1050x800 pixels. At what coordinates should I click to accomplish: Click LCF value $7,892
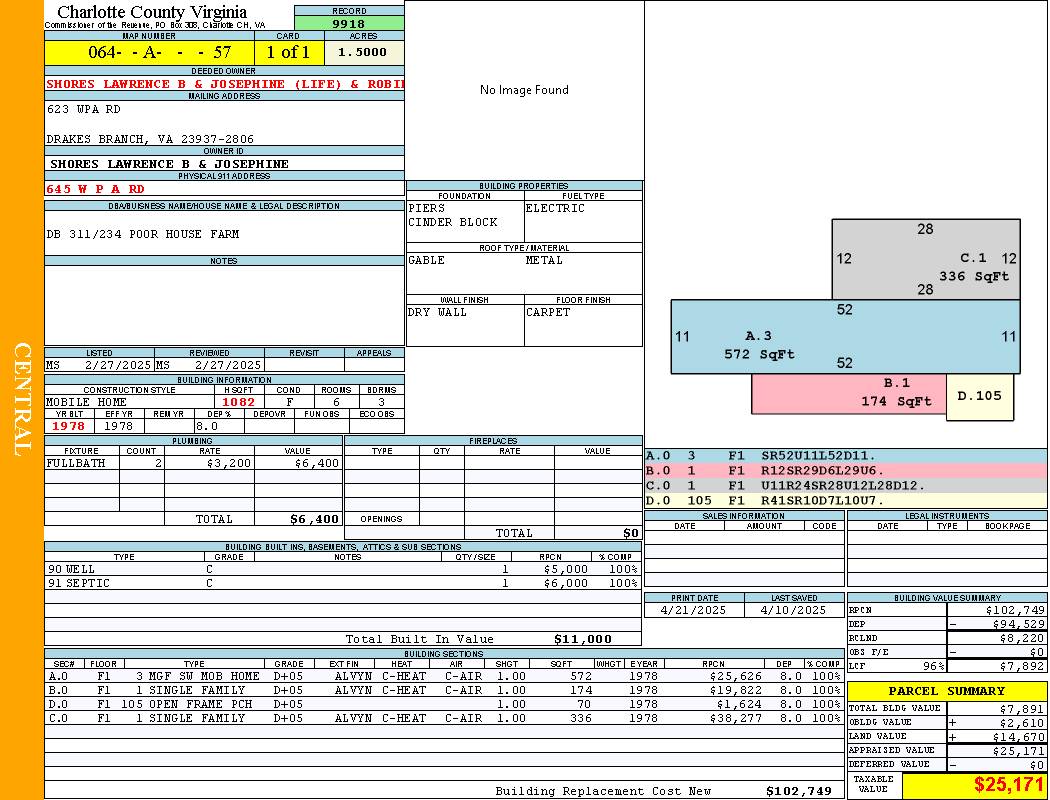click(1022, 666)
